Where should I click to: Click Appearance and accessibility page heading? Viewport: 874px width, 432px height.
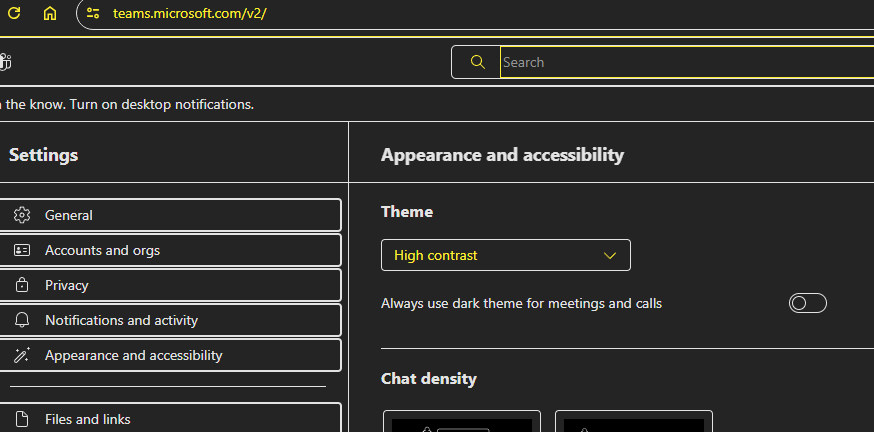[502, 155]
